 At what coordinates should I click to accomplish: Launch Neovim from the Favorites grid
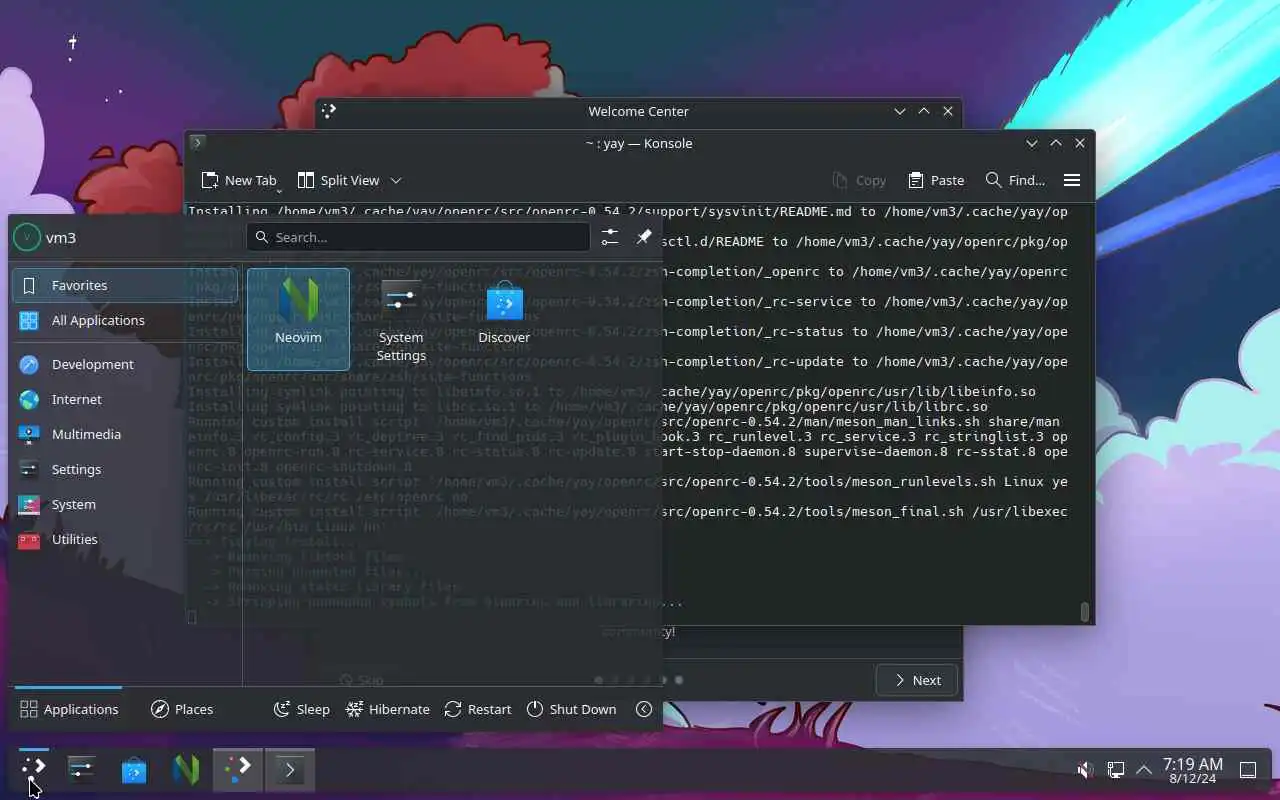(298, 319)
